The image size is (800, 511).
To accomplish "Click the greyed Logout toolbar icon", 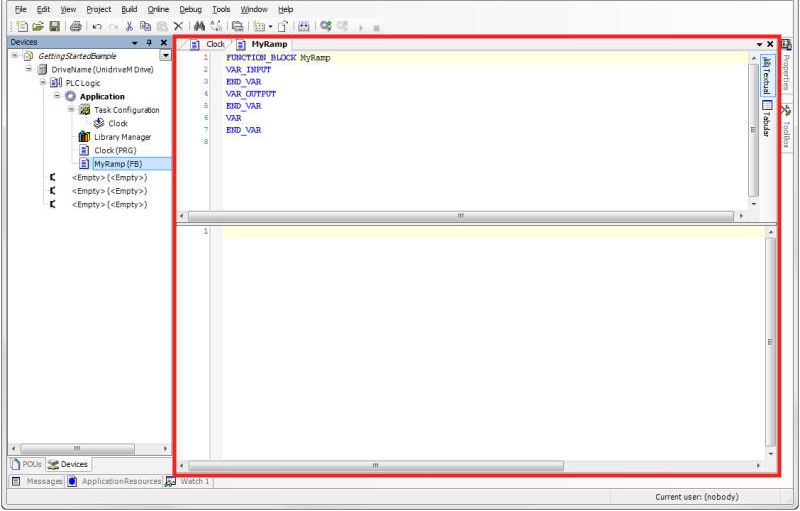I will pyautogui.click(x=342, y=26).
